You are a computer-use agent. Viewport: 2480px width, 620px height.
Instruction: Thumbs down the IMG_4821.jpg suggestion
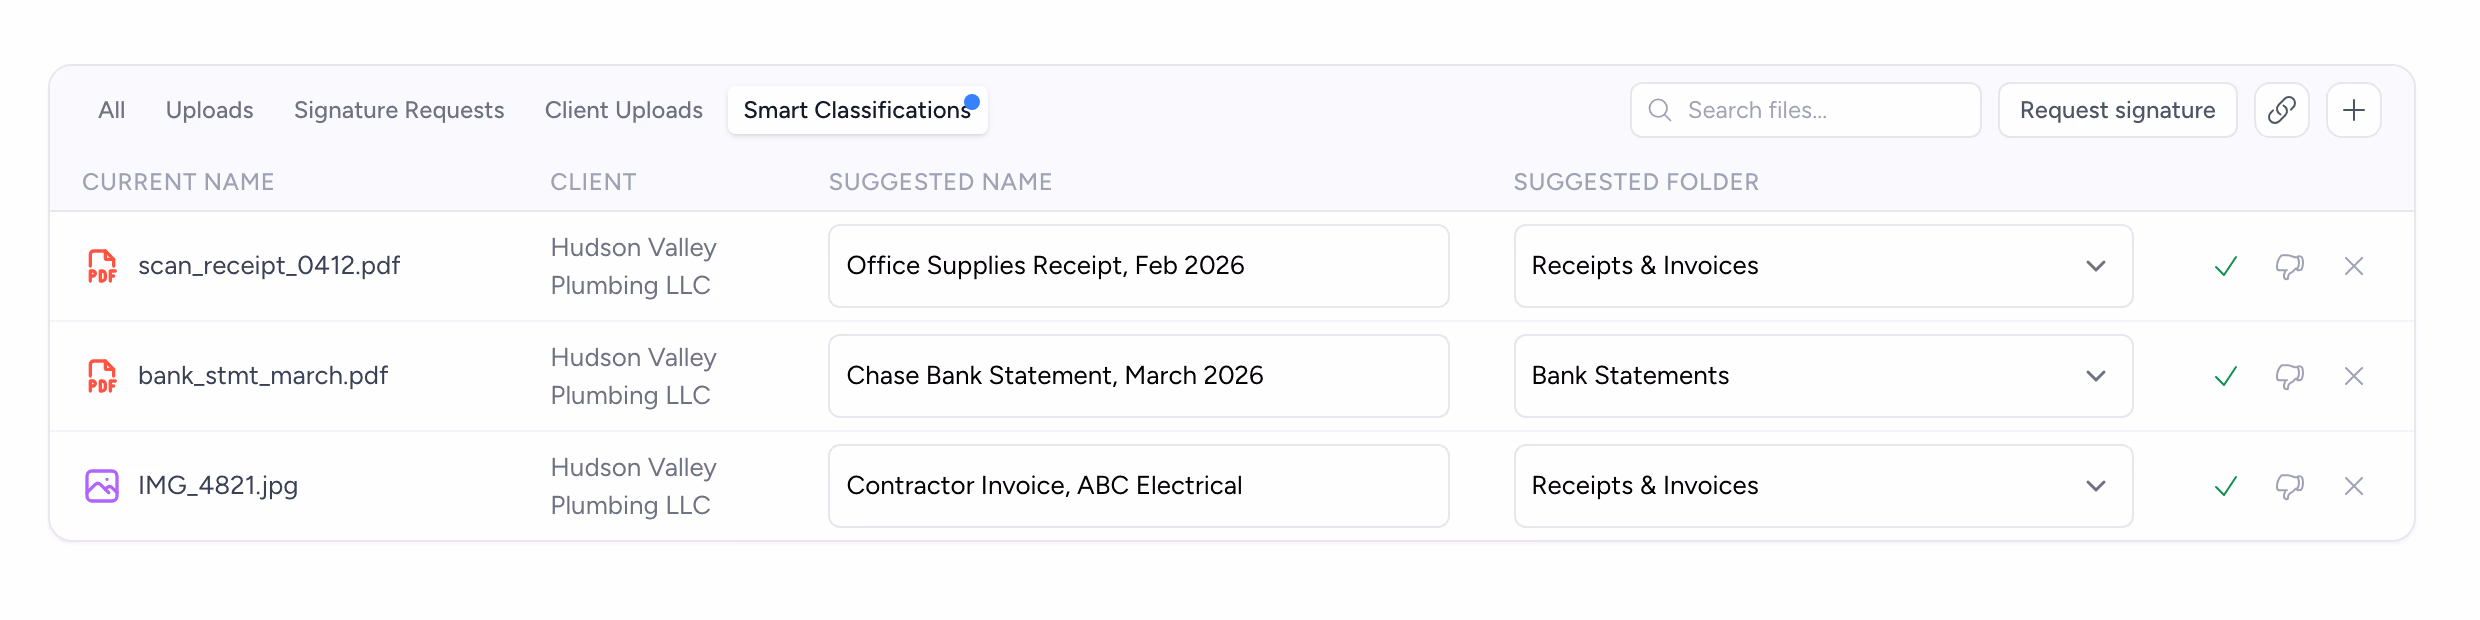[2289, 486]
